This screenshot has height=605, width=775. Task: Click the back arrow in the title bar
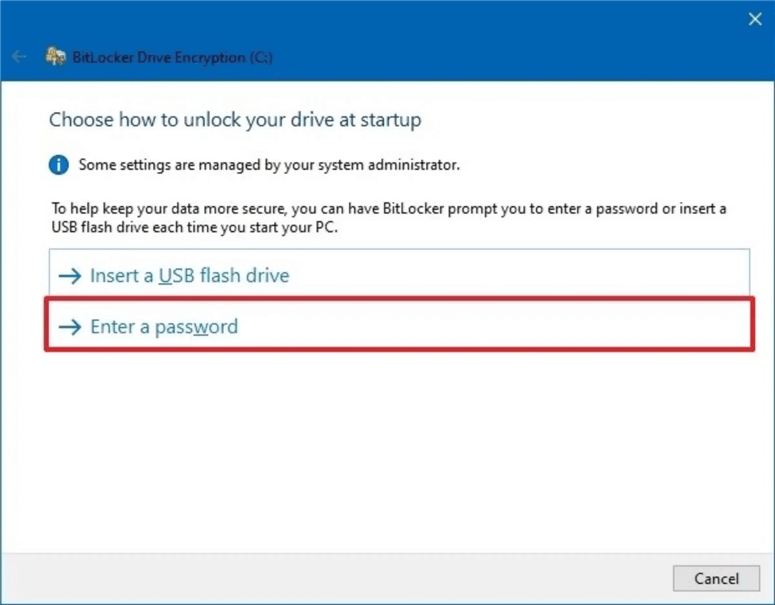tap(19, 57)
